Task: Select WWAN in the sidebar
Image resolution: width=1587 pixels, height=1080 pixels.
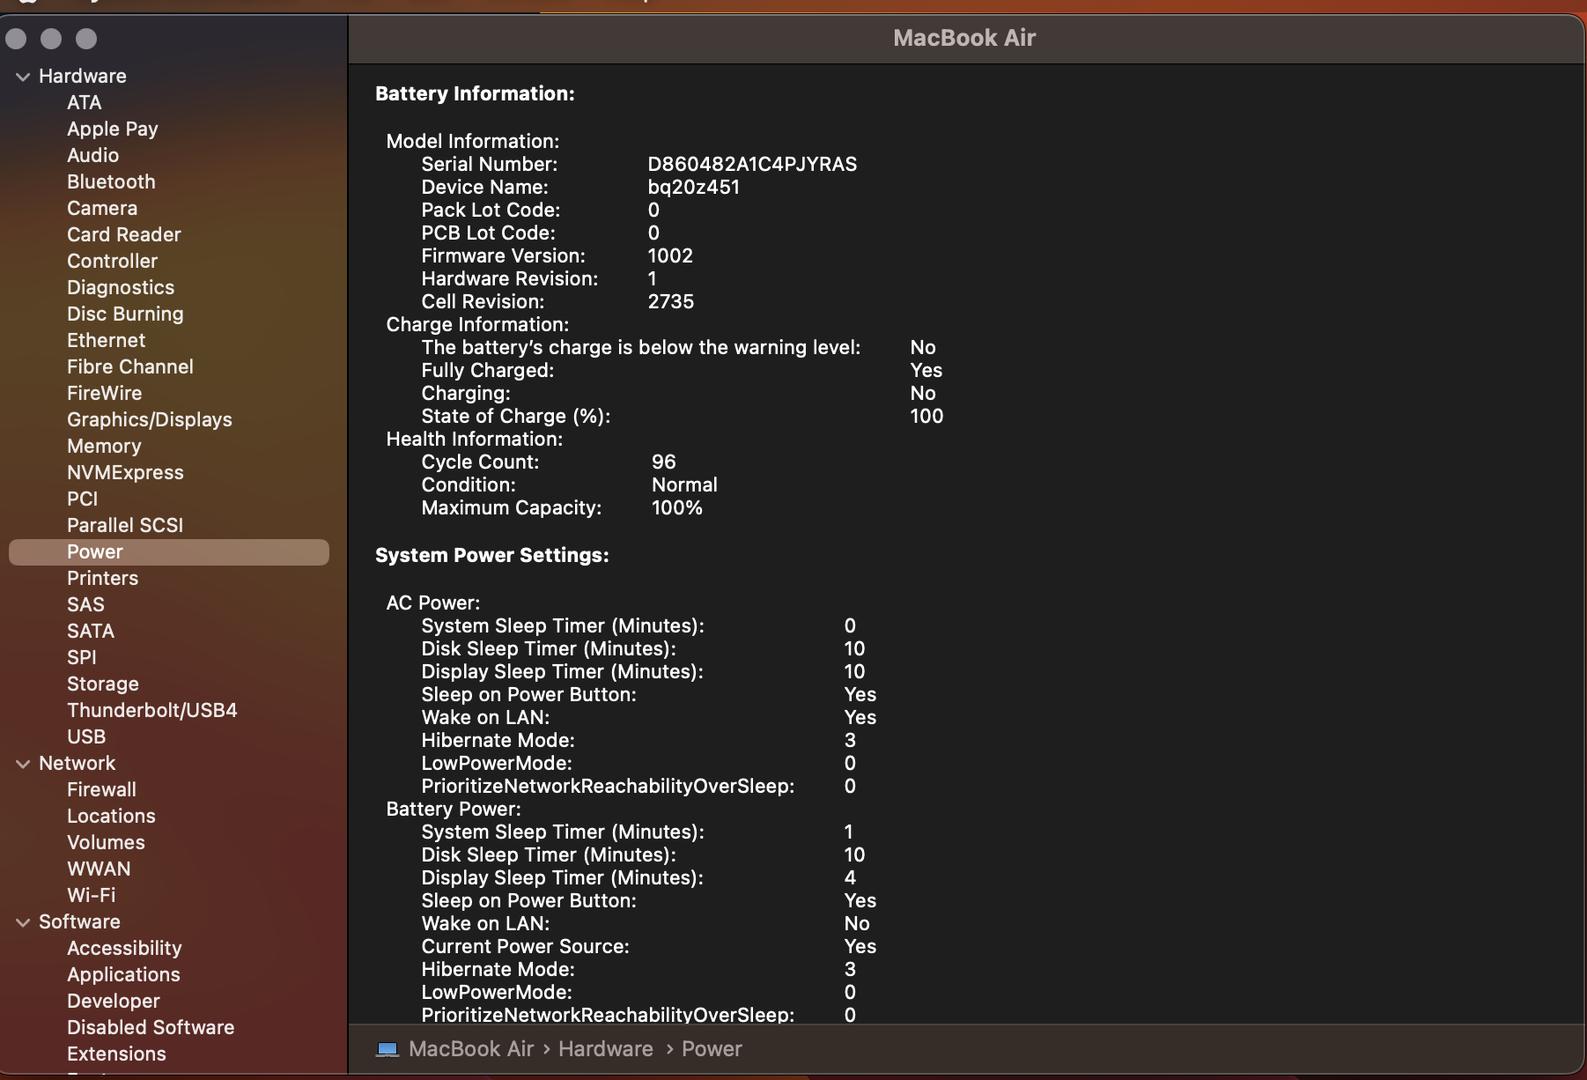Action: click(98, 869)
